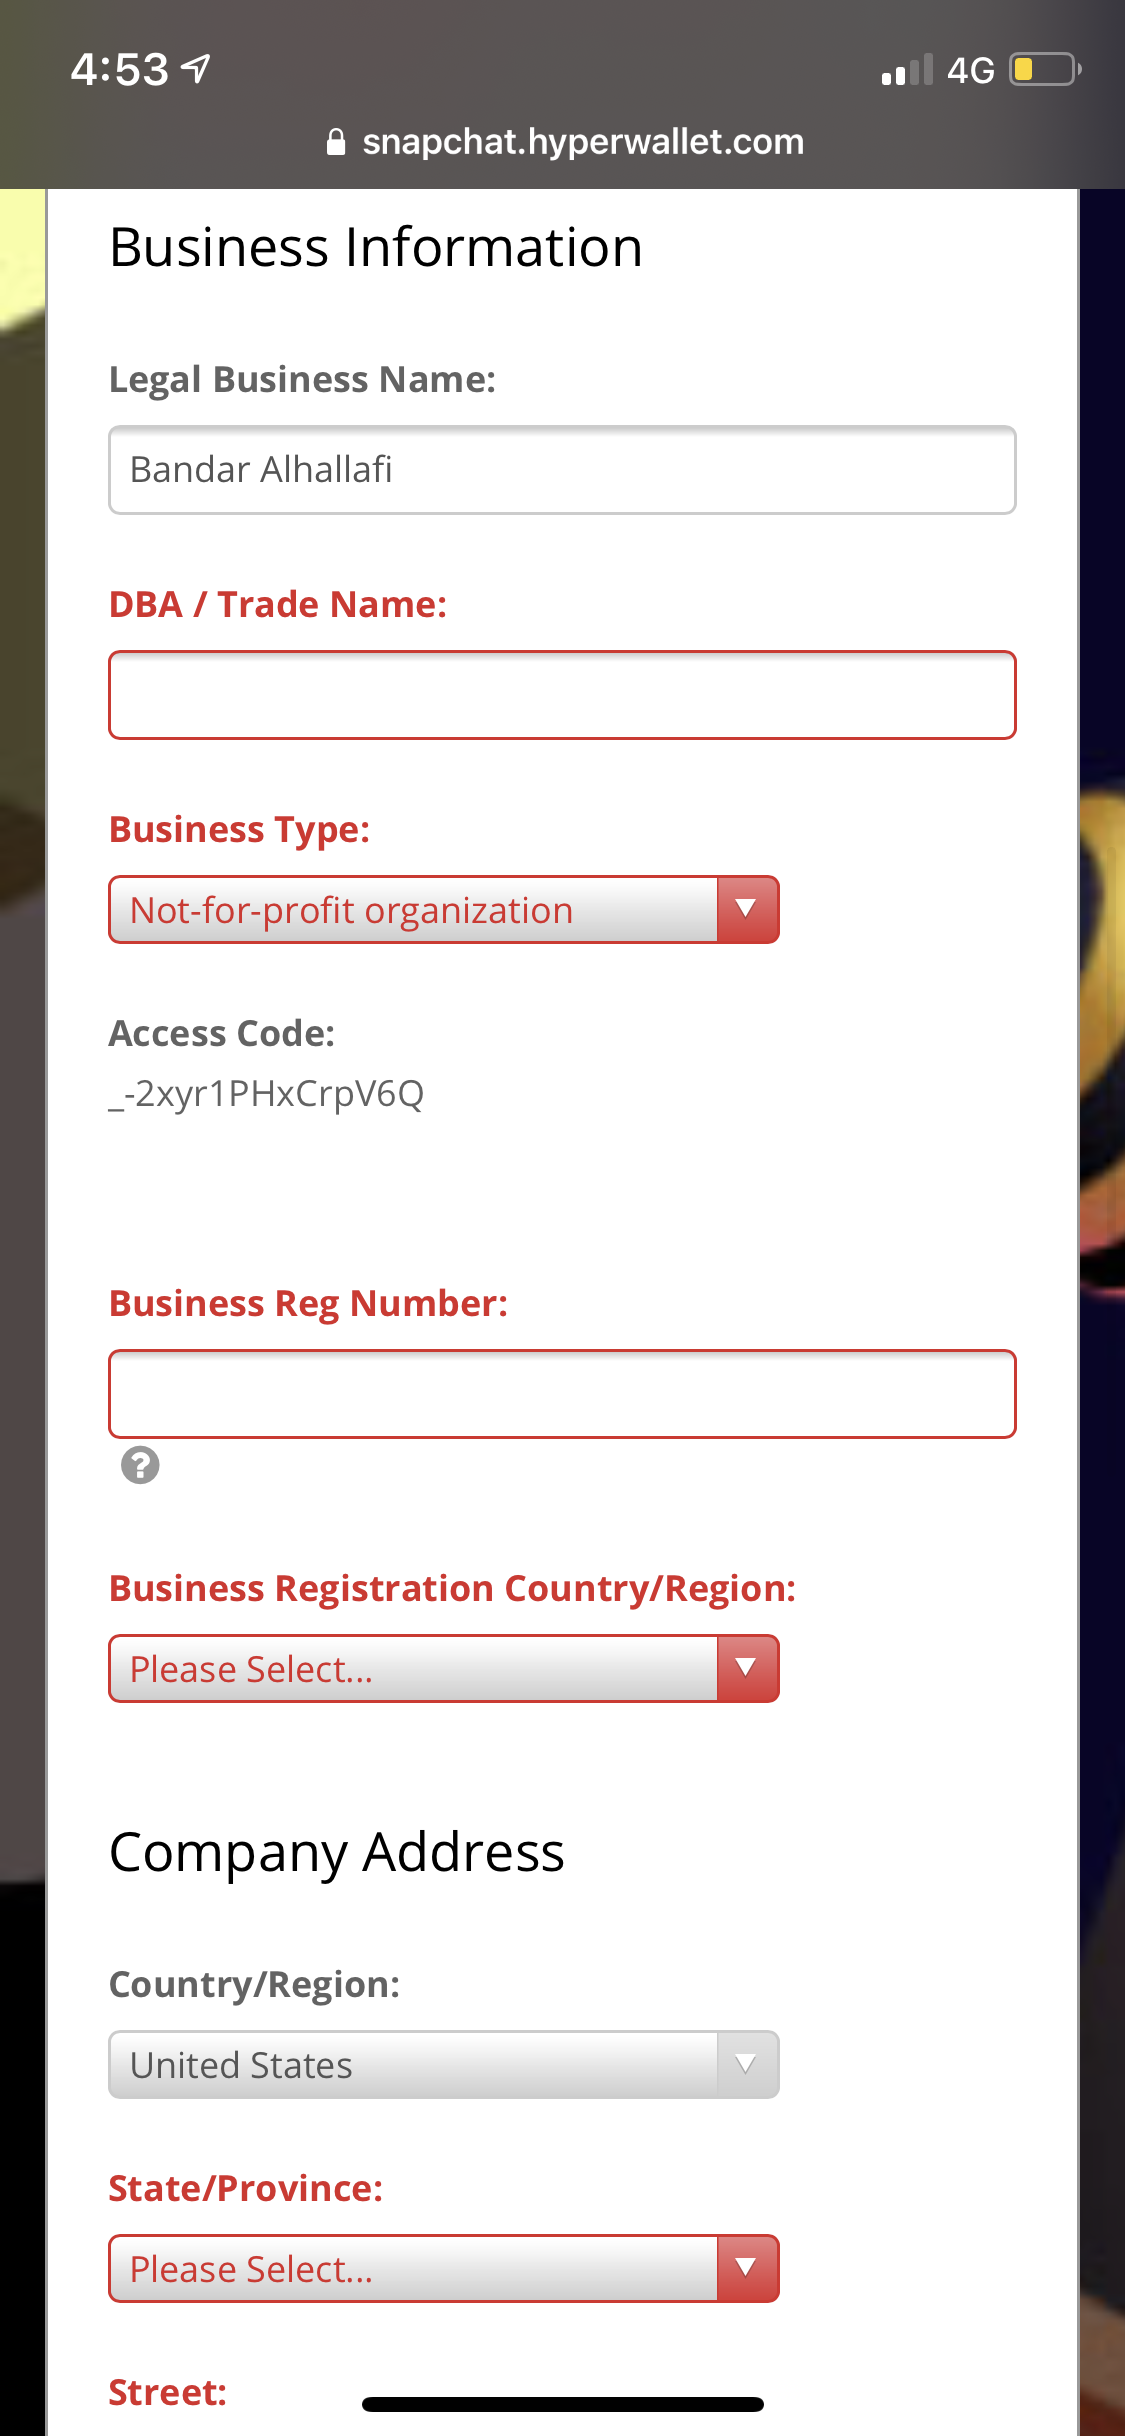This screenshot has width=1125, height=2436.
Task: Tap the Access Code value text
Action: (x=267, y=1094)
